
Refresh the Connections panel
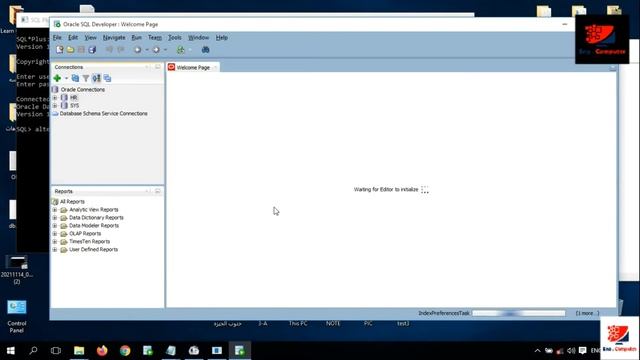point(75,78)
